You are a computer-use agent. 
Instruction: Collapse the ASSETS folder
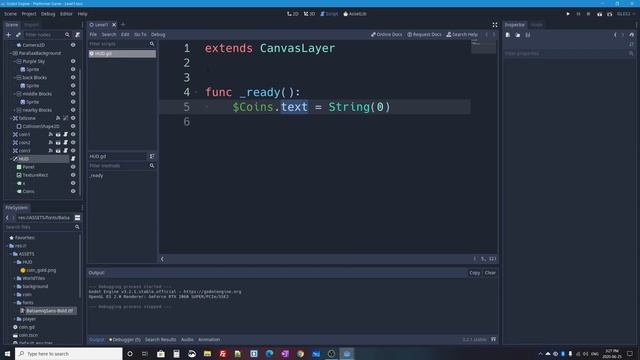[x=11, y=254]
